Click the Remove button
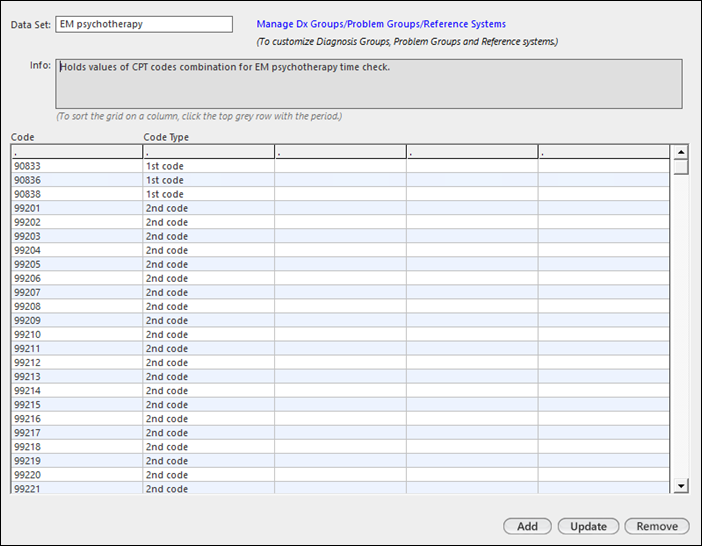702x546 pixels. coord(657,526)
